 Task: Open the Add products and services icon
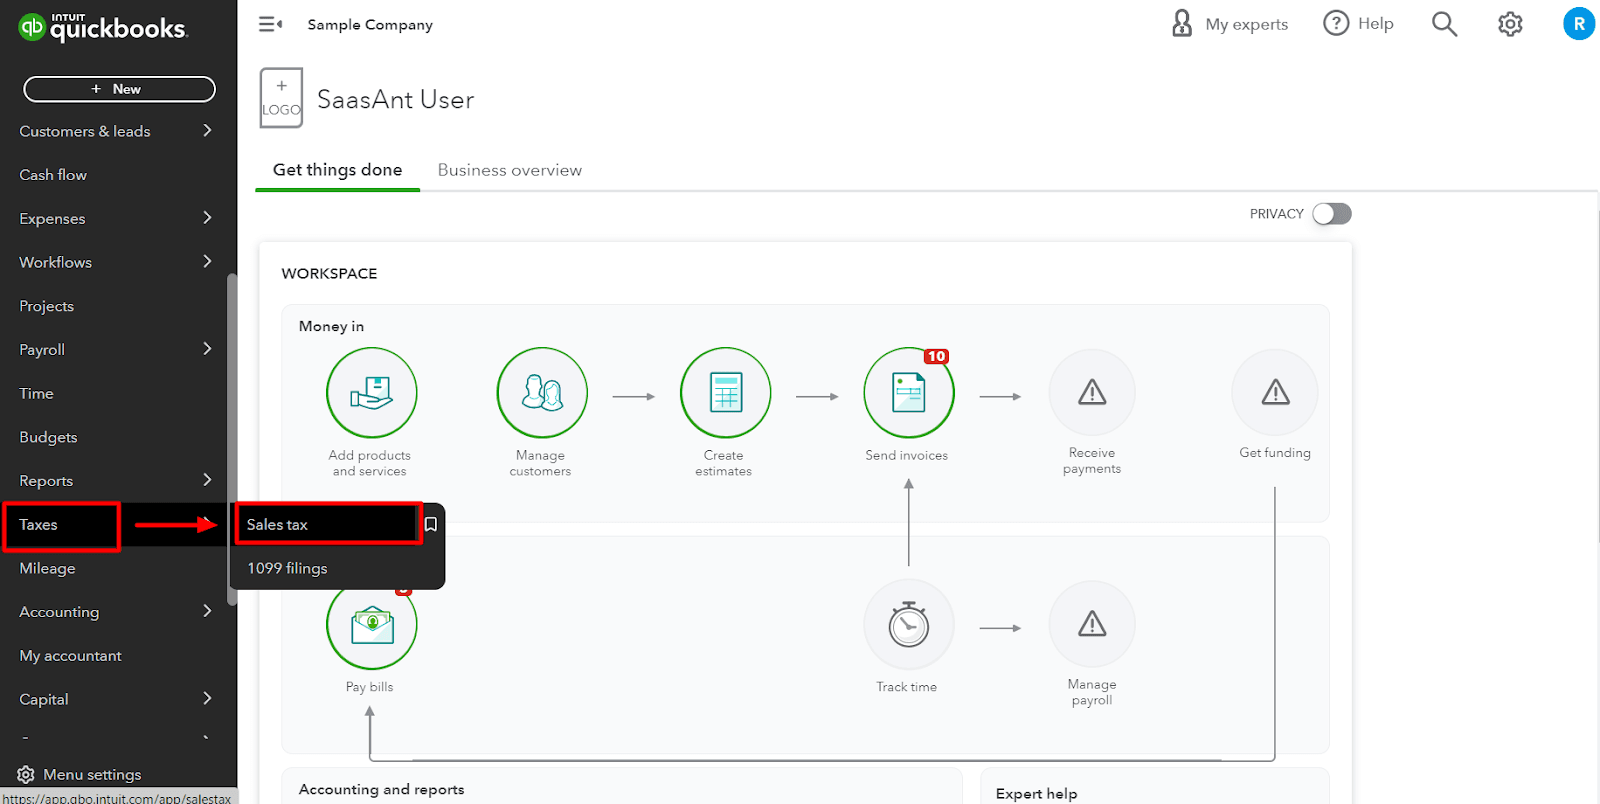372,393
